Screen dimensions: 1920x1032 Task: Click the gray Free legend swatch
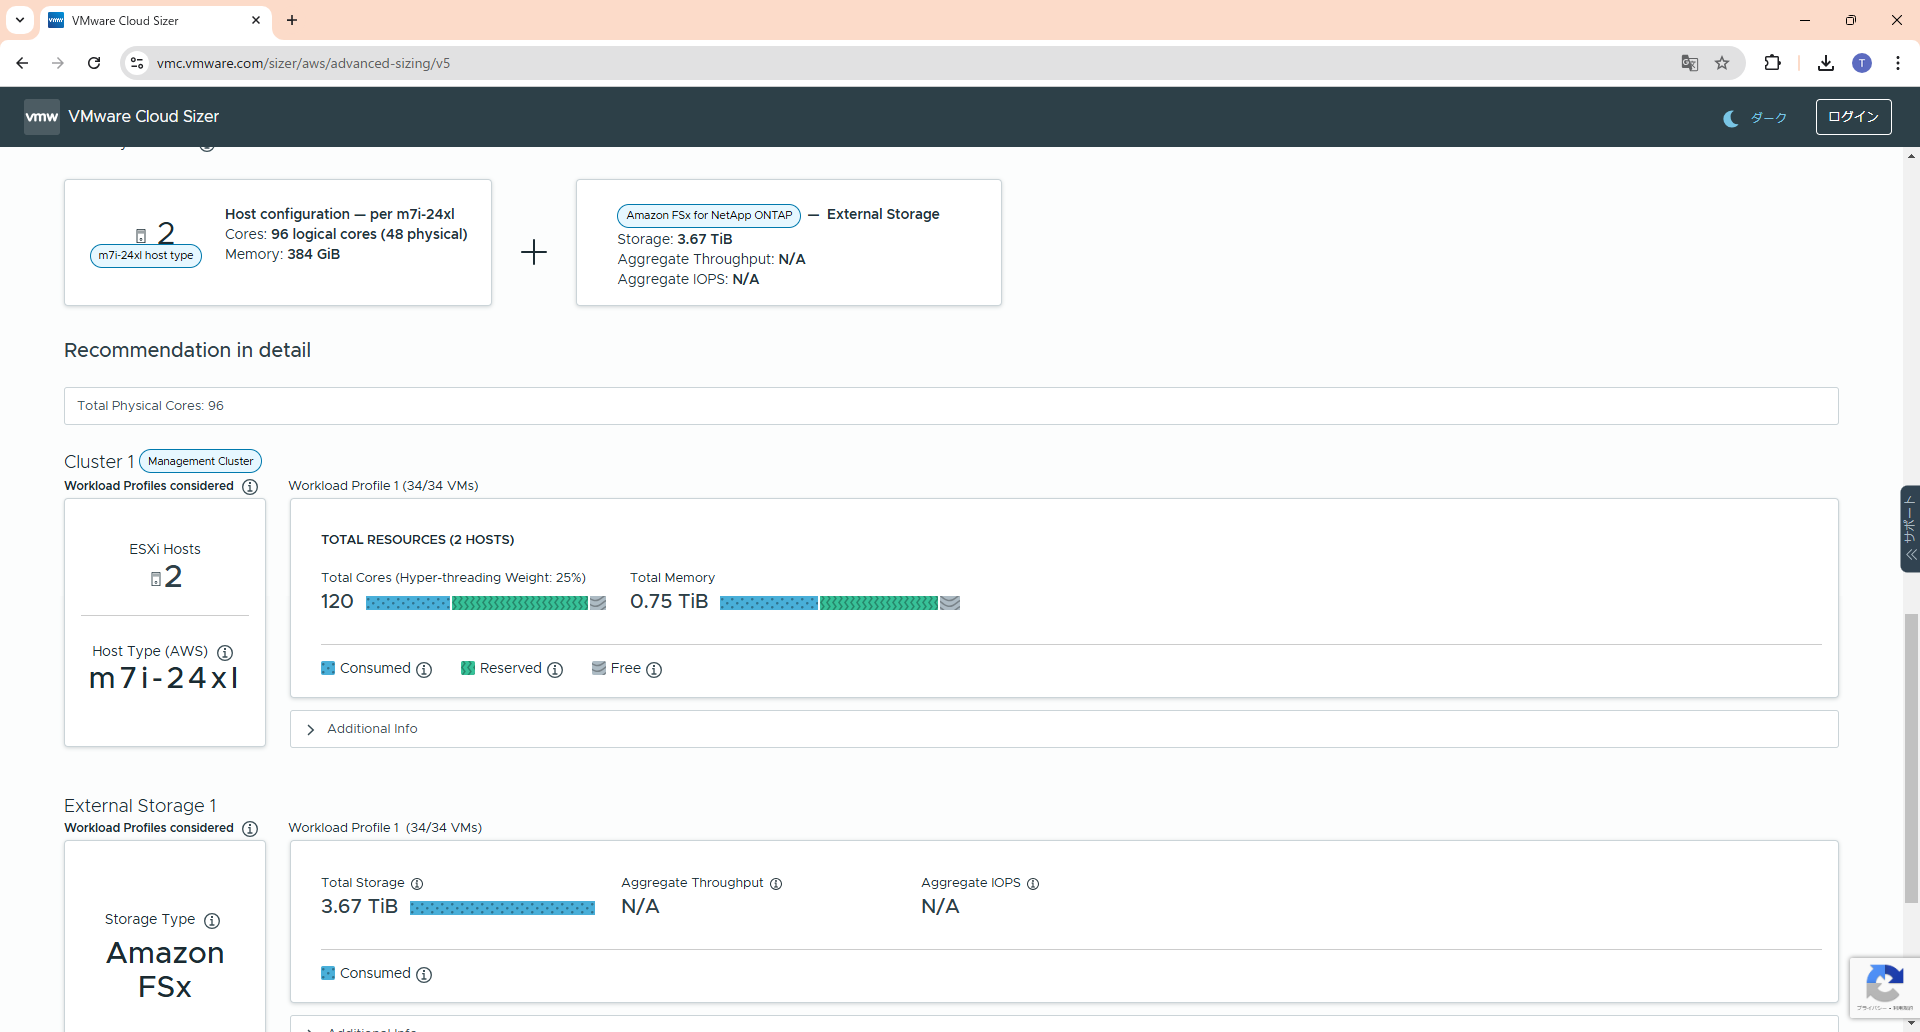click(599, 668)
